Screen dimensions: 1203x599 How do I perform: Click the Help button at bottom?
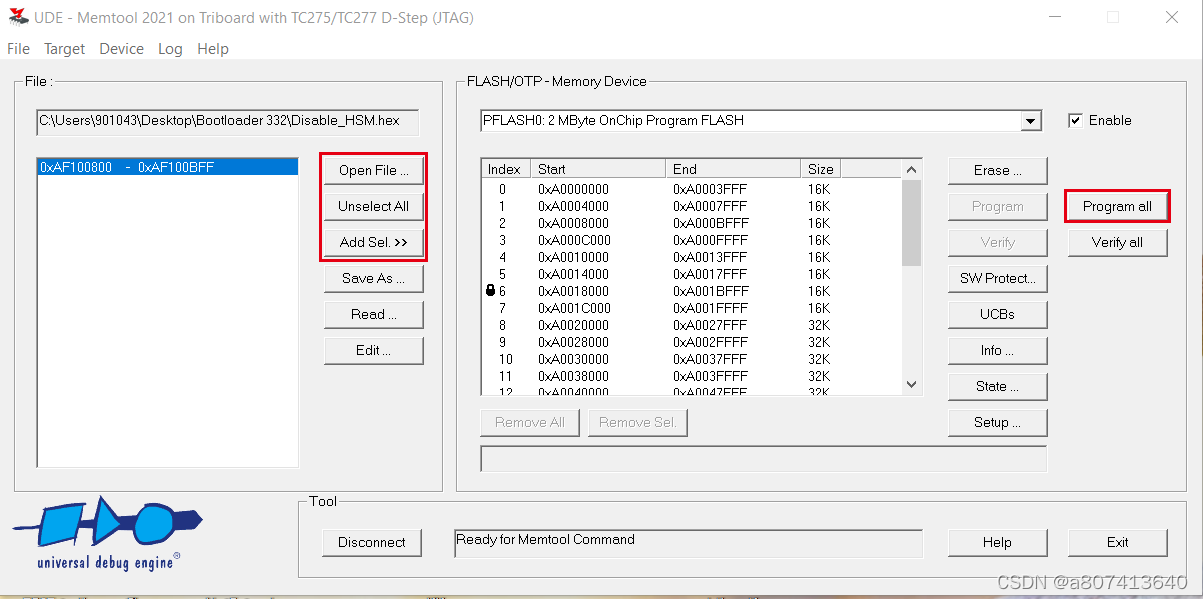click(998, 543)
